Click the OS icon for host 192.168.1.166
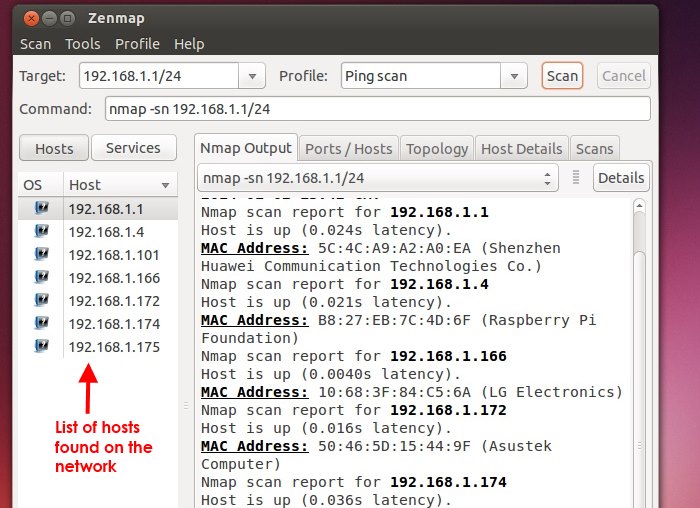The image size is (700, 508). point(42,277)
